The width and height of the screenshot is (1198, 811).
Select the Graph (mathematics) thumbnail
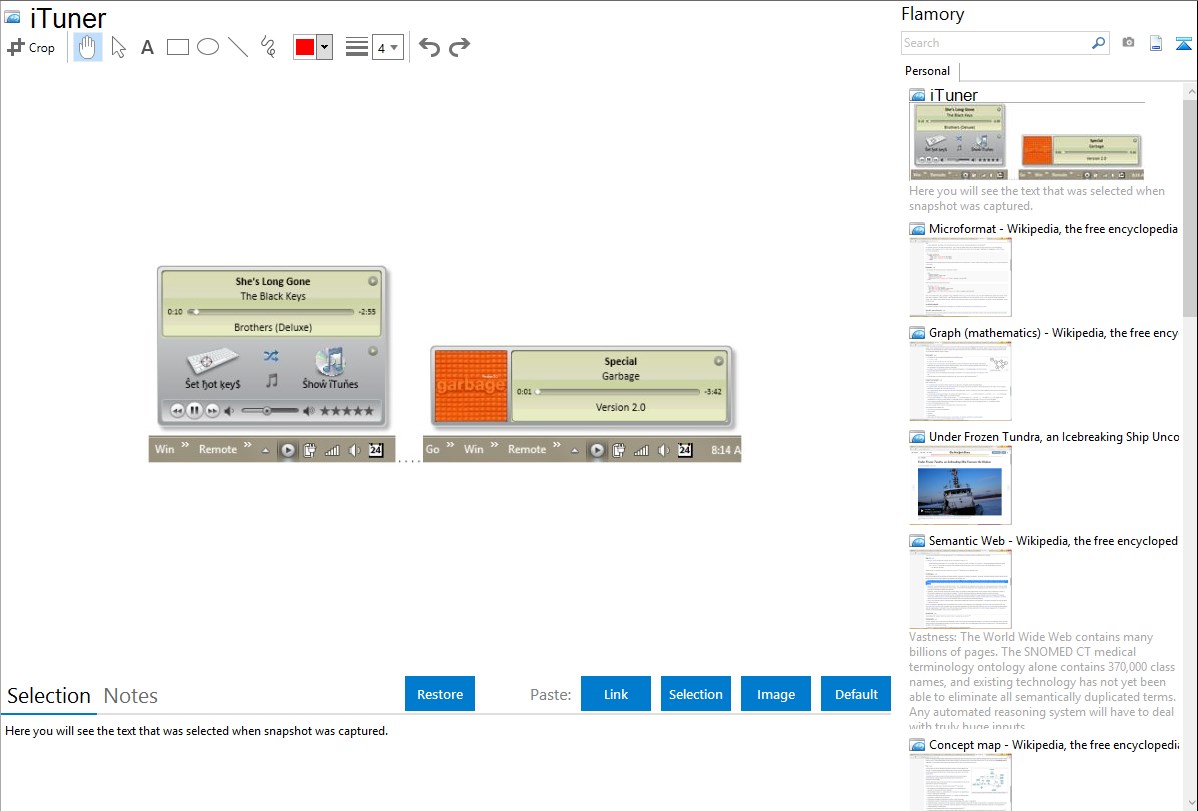point(960,381)
